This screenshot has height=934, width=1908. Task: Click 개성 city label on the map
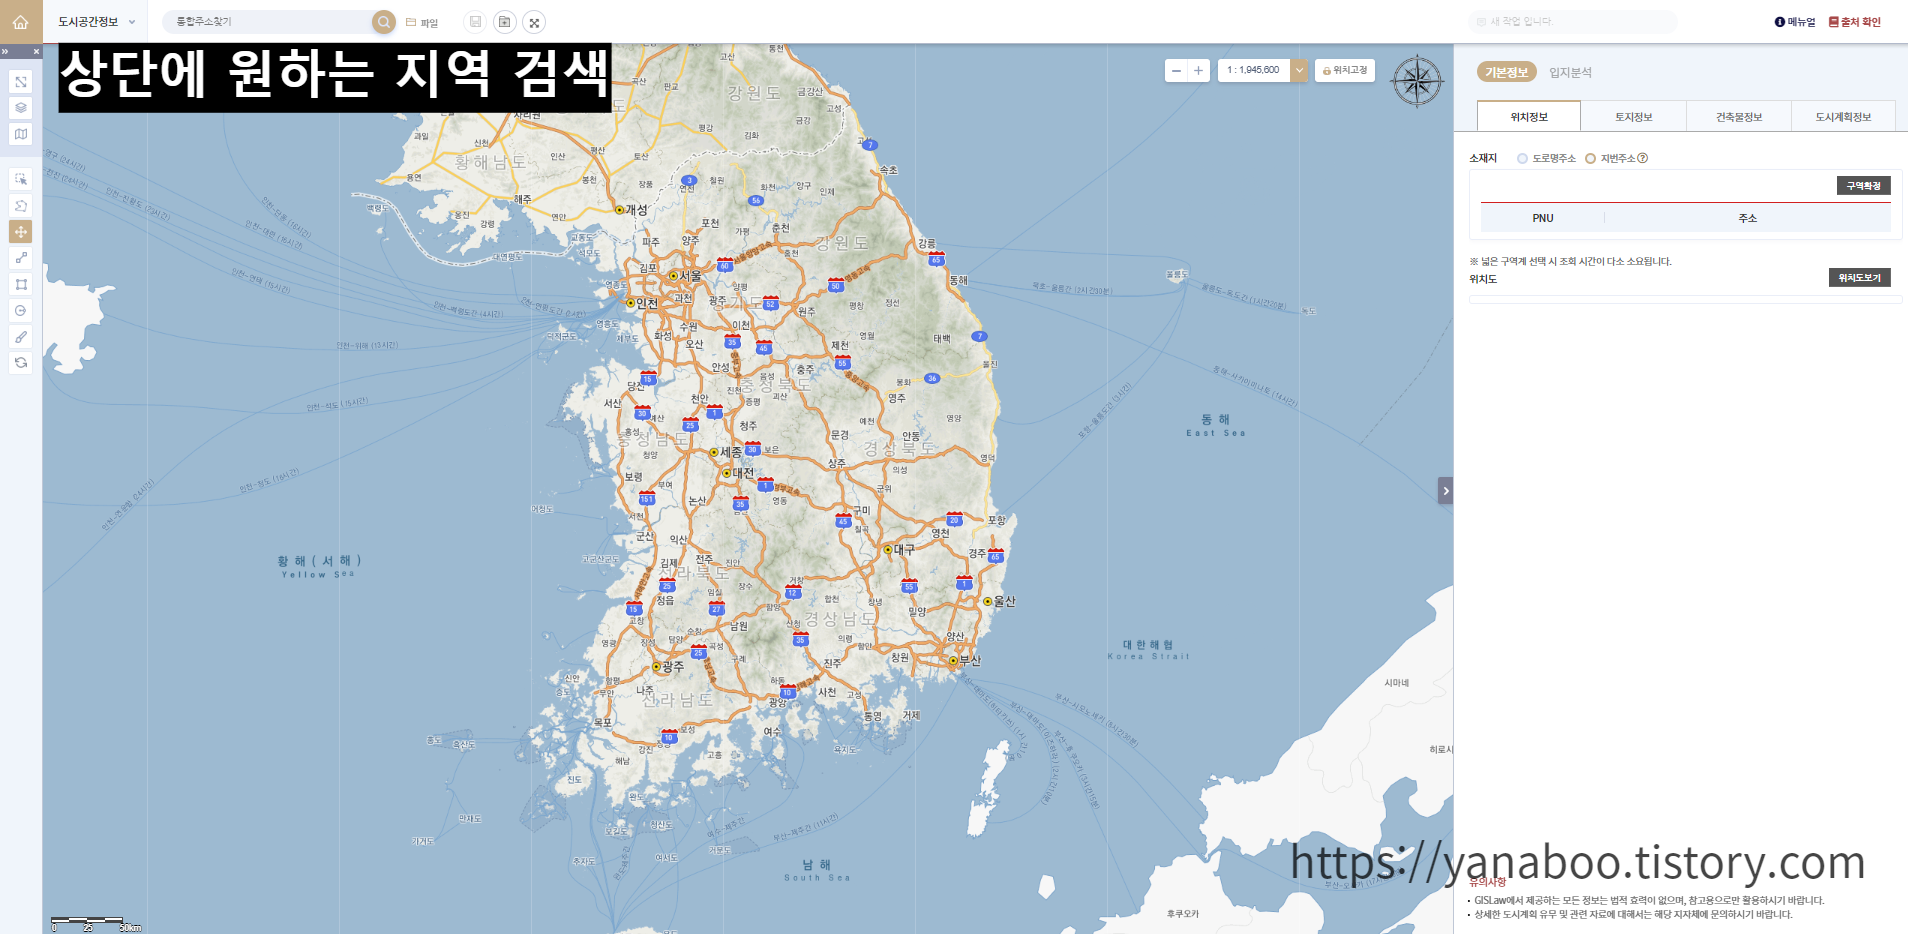[x=636, y=210]
